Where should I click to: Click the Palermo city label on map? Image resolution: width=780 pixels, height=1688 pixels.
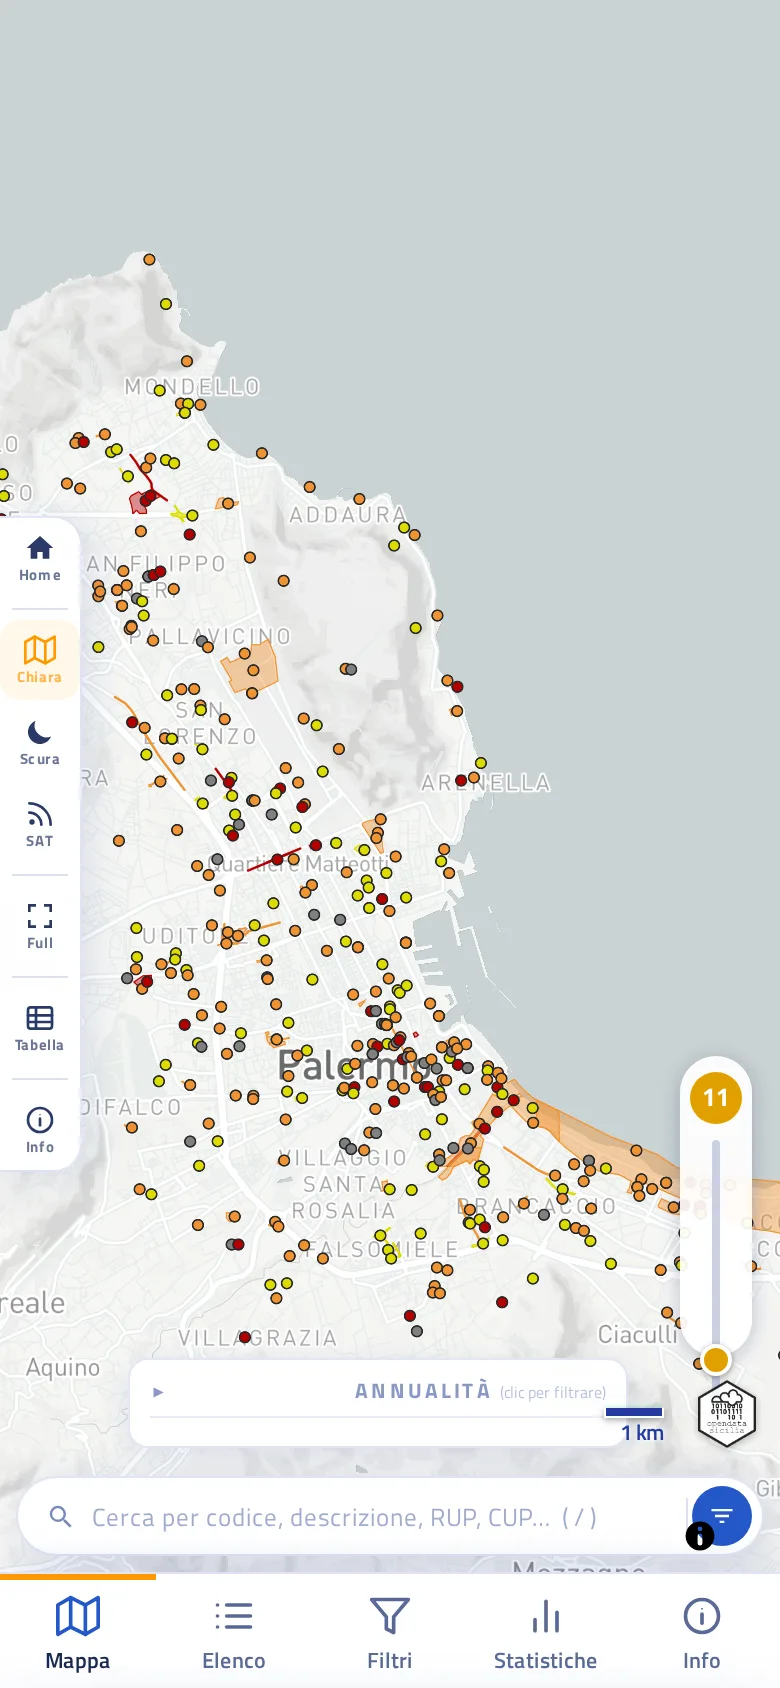[x=353, y=1066]
